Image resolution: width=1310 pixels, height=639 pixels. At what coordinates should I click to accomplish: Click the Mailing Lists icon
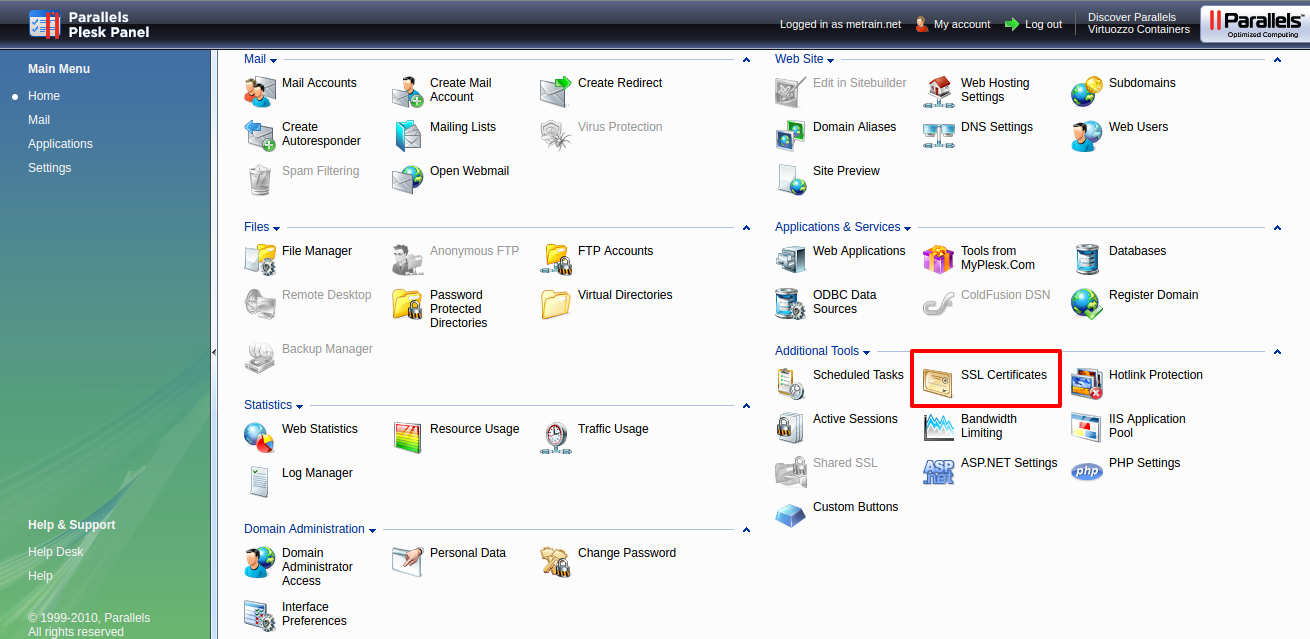408,135
